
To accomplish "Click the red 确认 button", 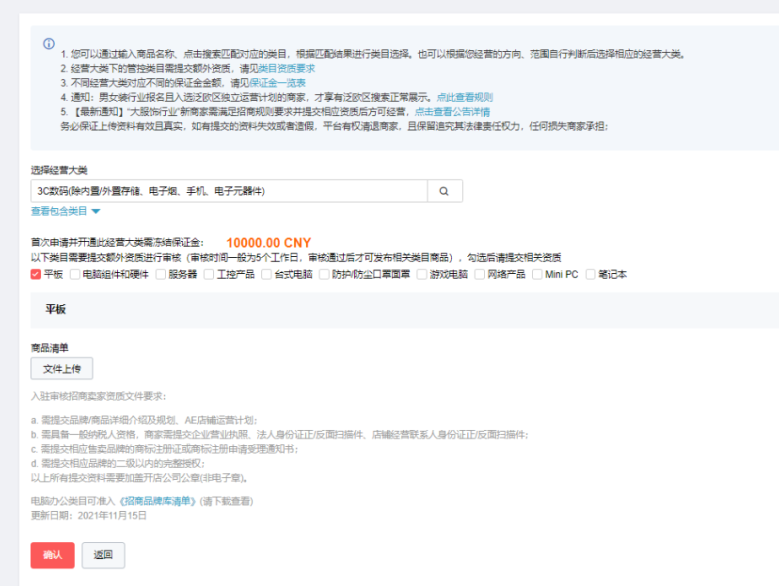I will click(52, 555).
